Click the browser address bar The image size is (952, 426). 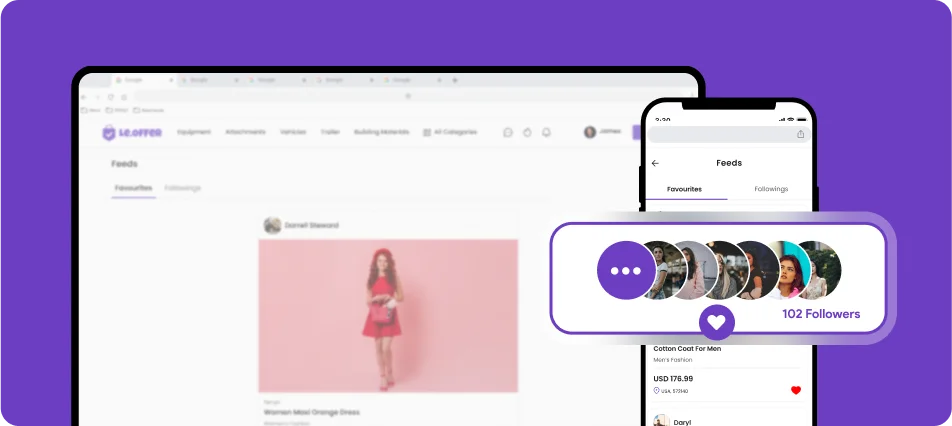click(x=408, y=97)
